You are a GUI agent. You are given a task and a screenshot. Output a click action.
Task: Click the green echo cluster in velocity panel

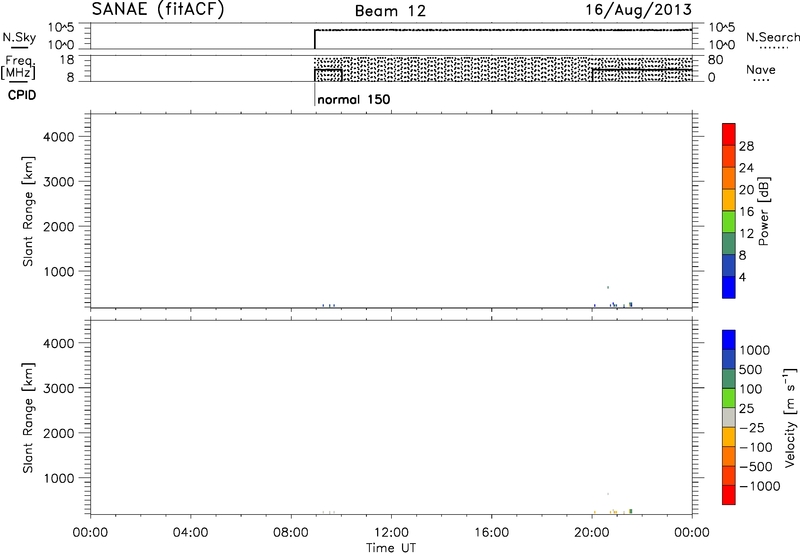(631, 511)
